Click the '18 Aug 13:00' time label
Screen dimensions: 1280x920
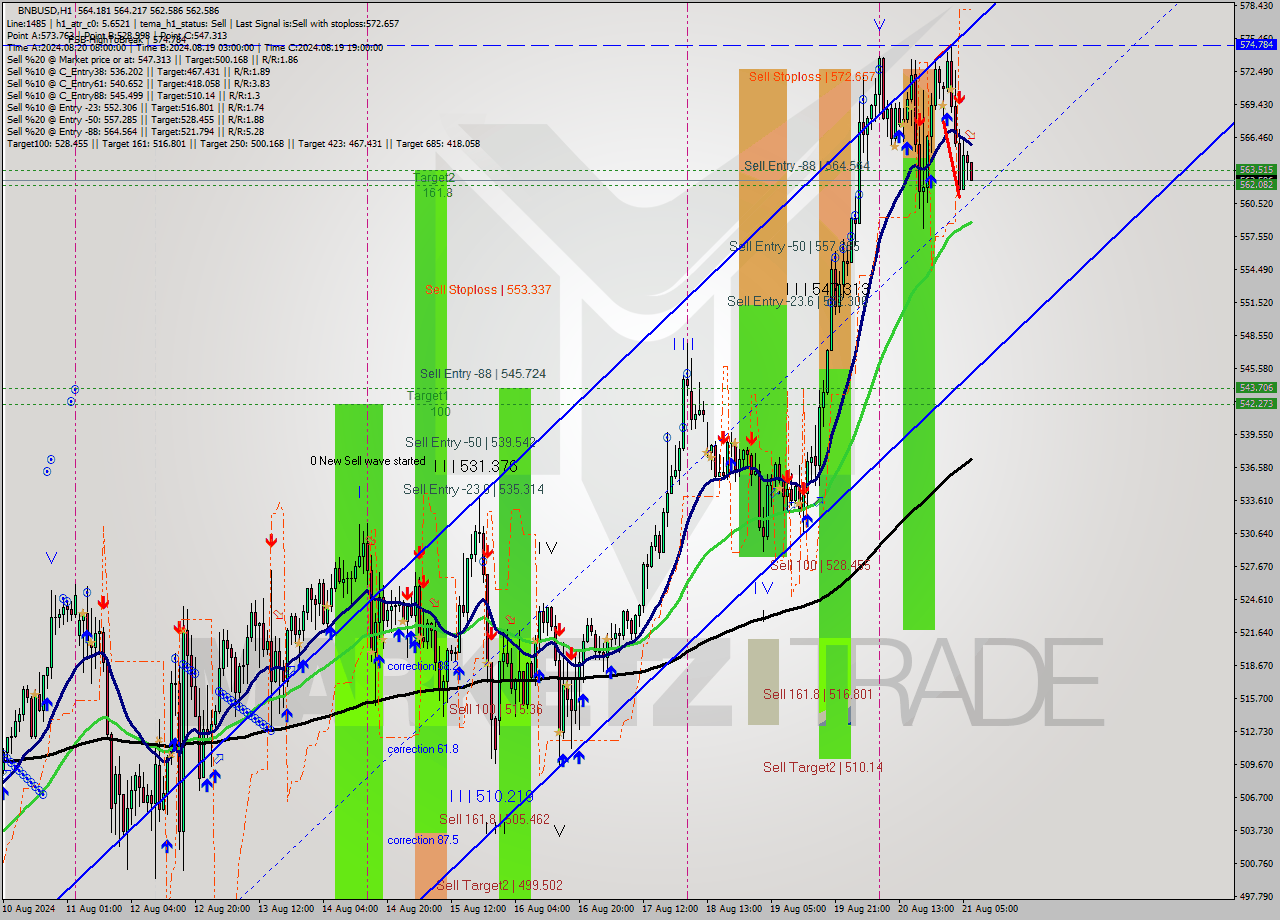point(734,909)
